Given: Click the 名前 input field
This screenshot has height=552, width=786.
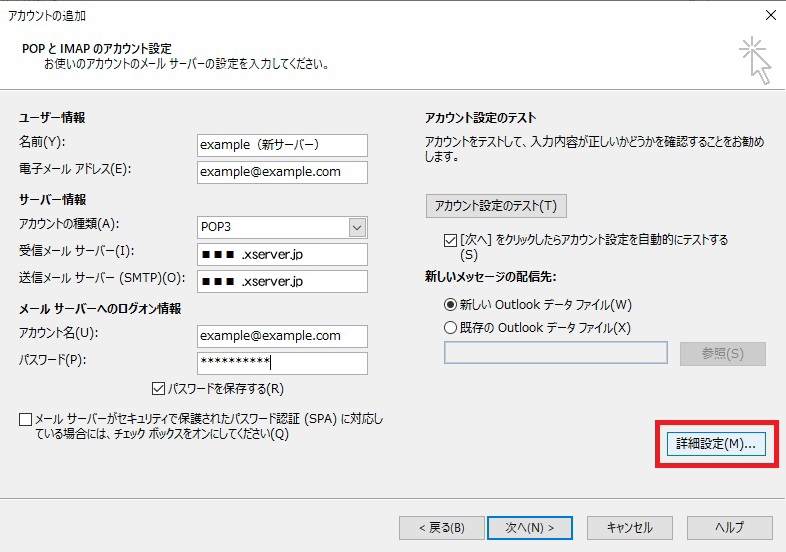Looking at the screenshot, I should click(x=282, y=145).
